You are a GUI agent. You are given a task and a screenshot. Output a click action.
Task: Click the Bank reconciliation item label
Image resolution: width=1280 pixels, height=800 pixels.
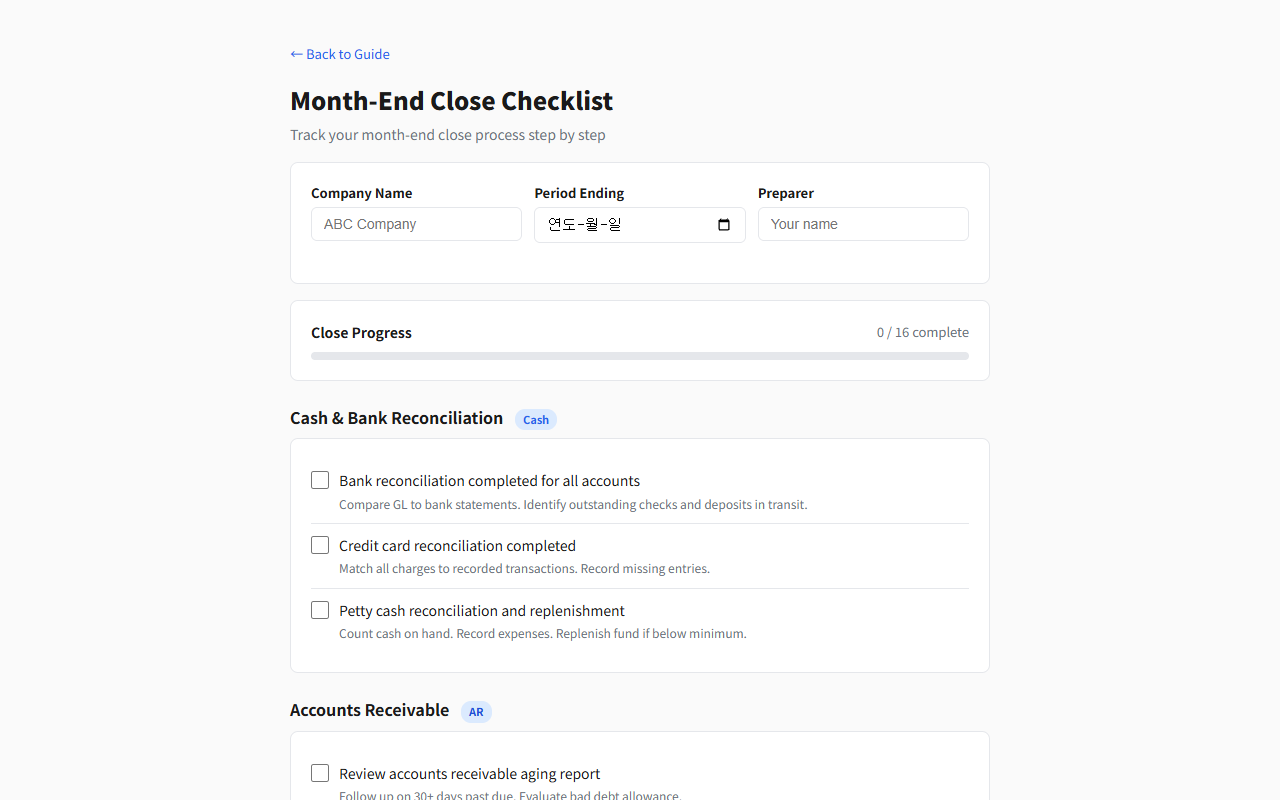[489, 481]
